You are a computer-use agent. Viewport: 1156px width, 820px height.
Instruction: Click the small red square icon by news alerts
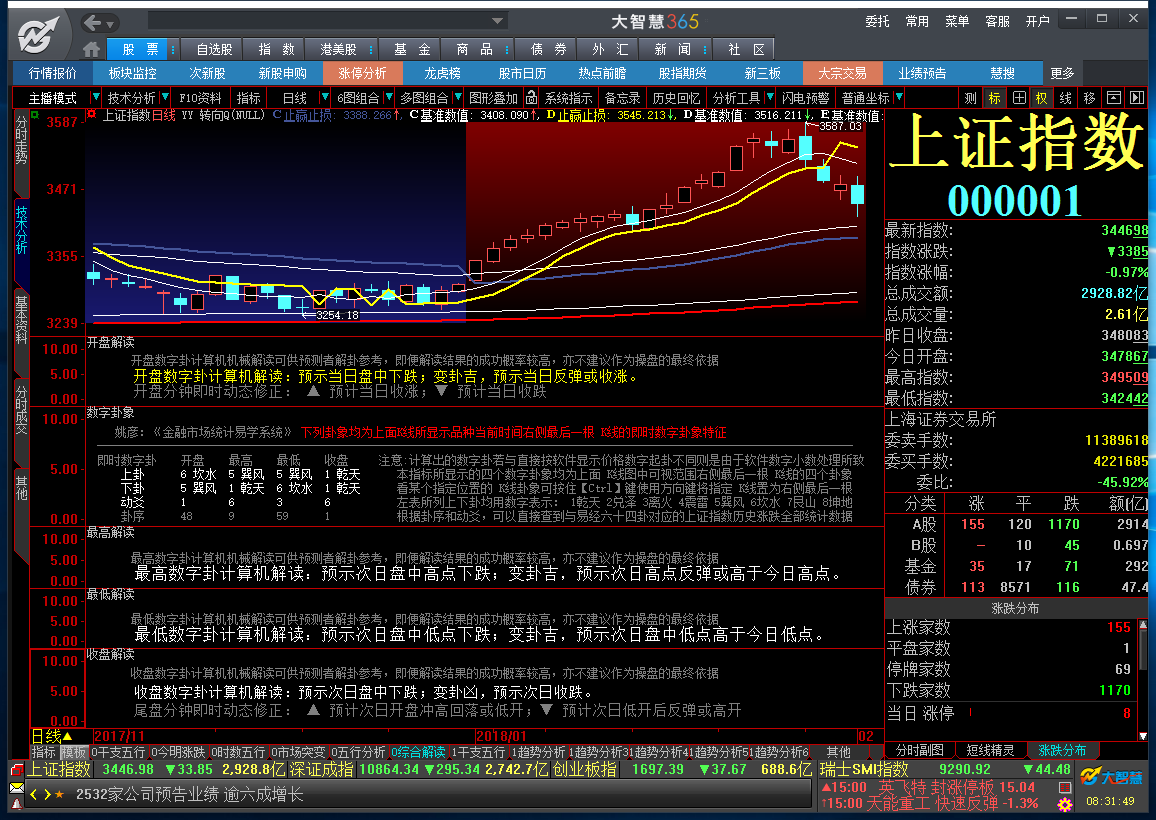1065,788
